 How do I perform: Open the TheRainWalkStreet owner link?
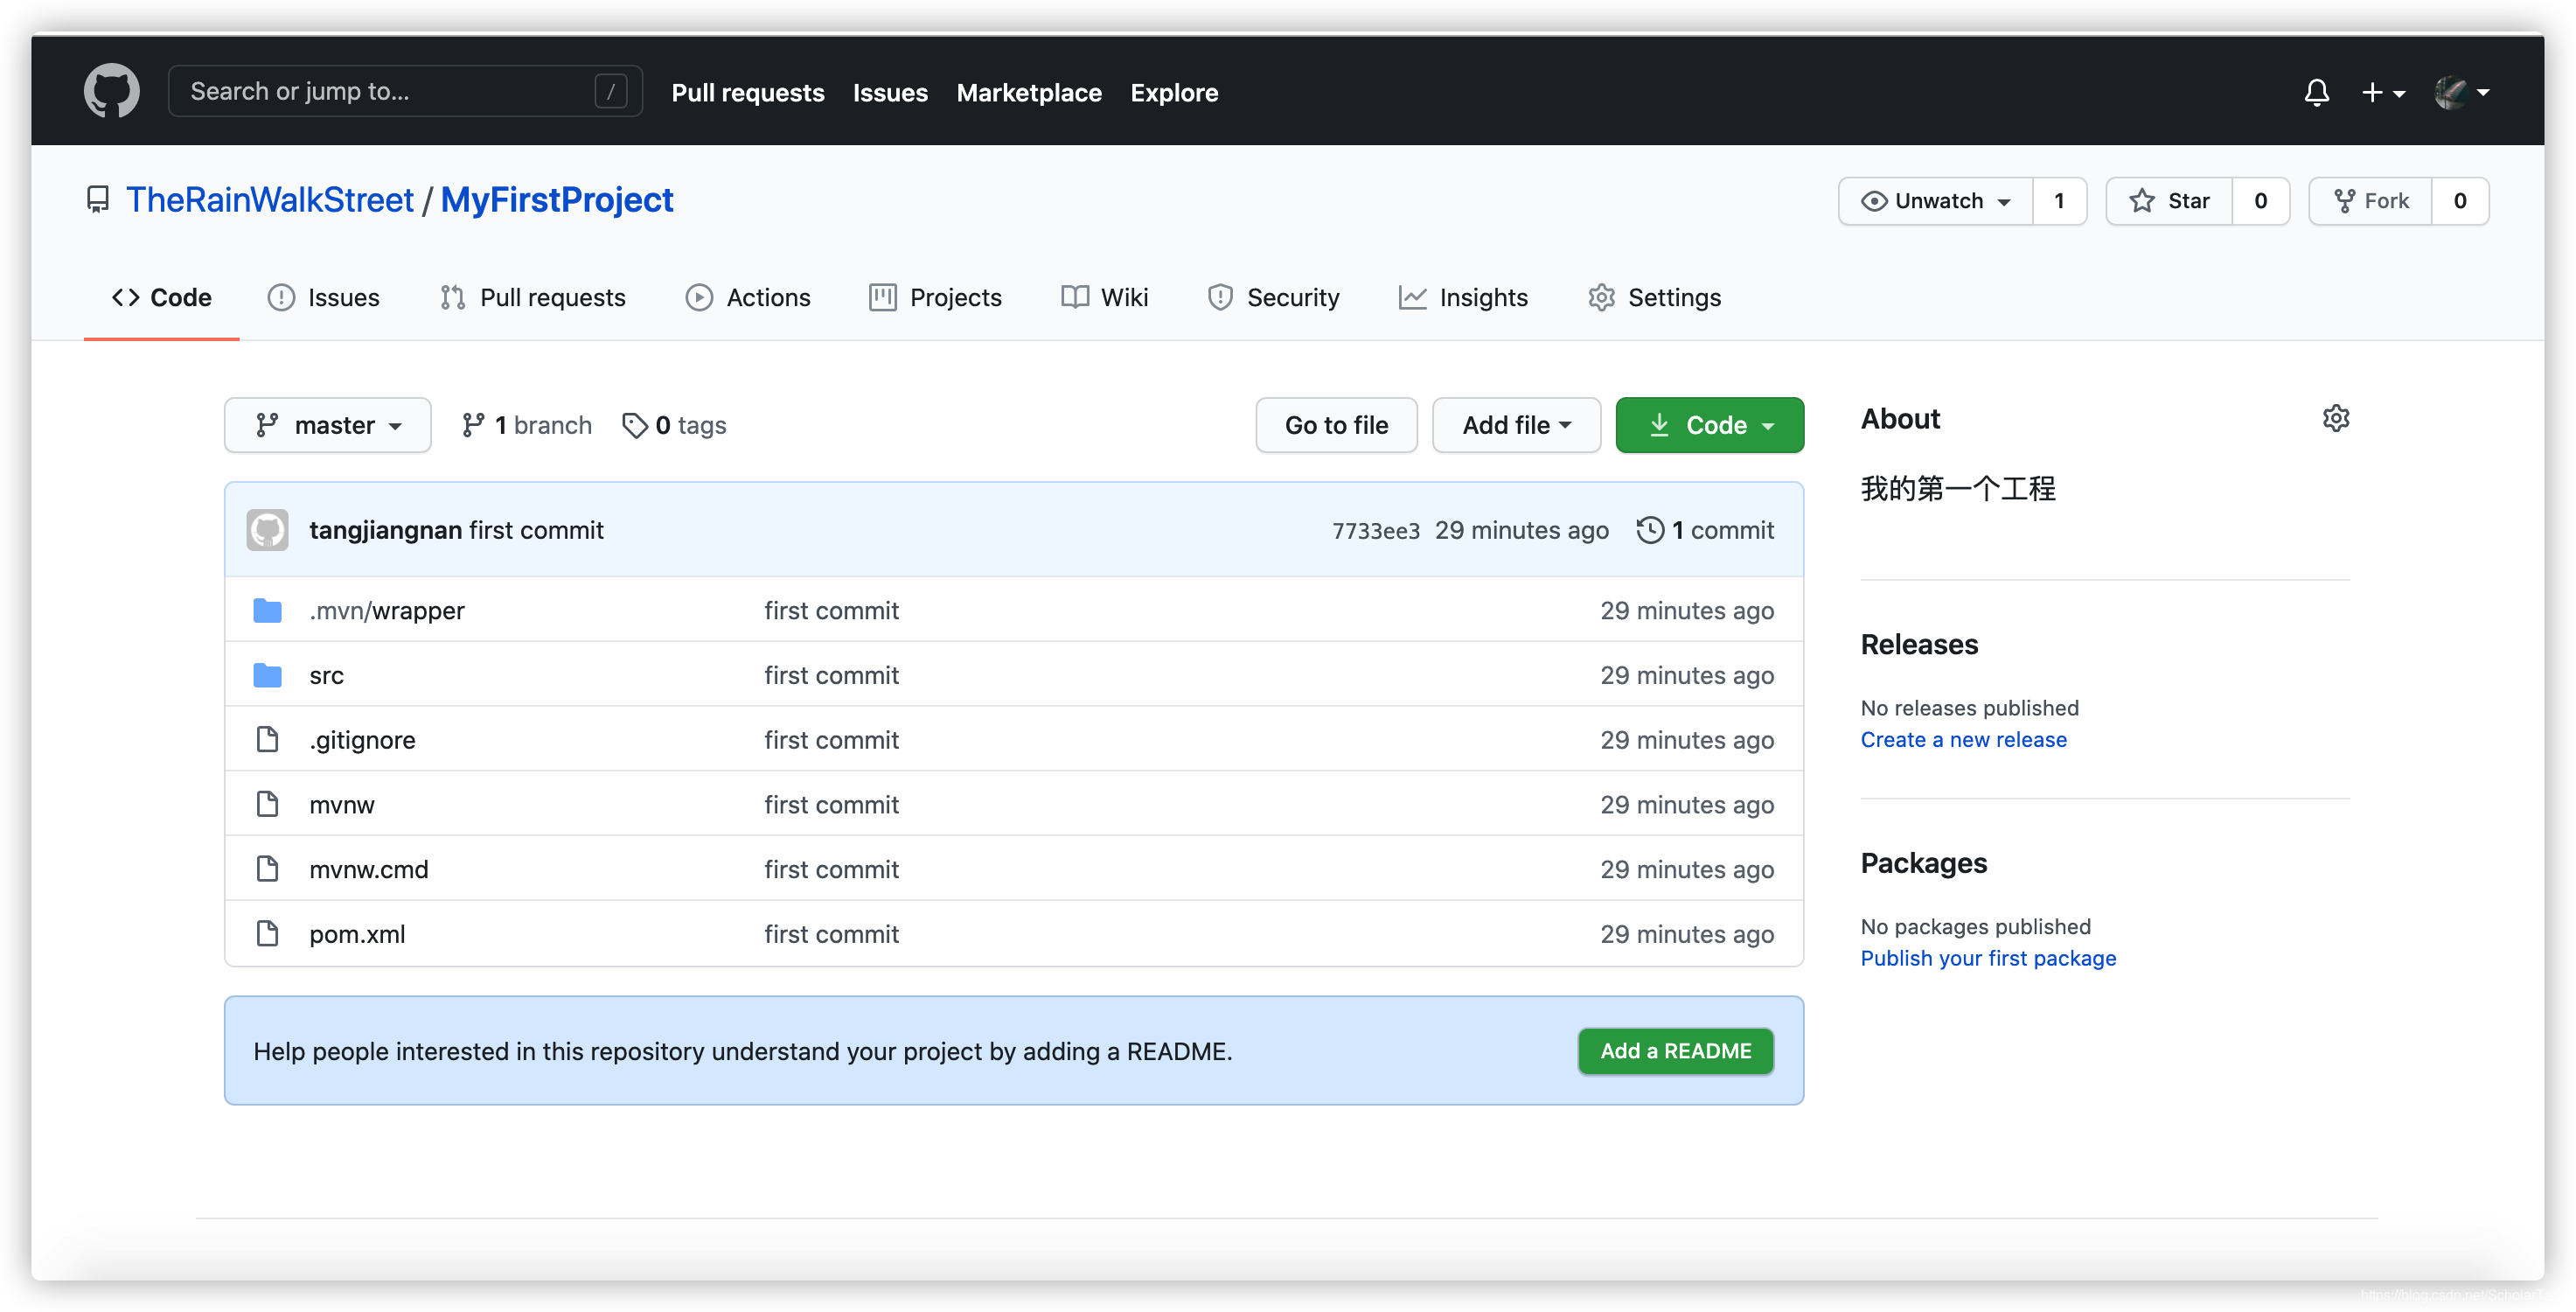[x=270, y=200]
